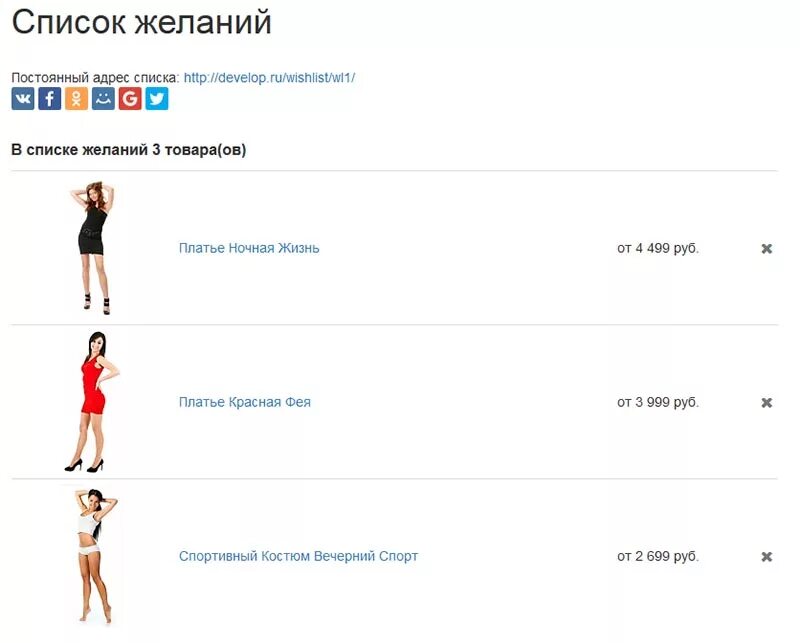Share wishlist on Google
The height and width of the screenshot is (643, 800).
tap(130, 98)
